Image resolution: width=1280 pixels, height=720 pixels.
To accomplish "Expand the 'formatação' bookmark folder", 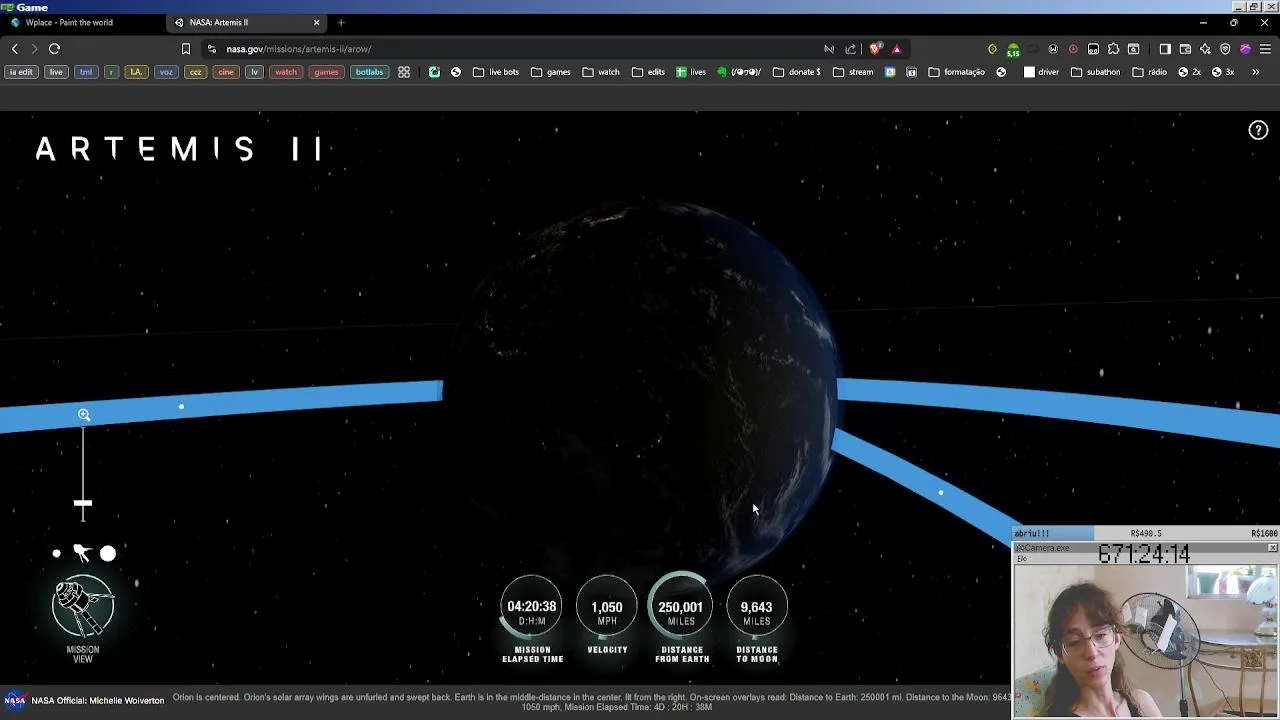I will (957, 72).
